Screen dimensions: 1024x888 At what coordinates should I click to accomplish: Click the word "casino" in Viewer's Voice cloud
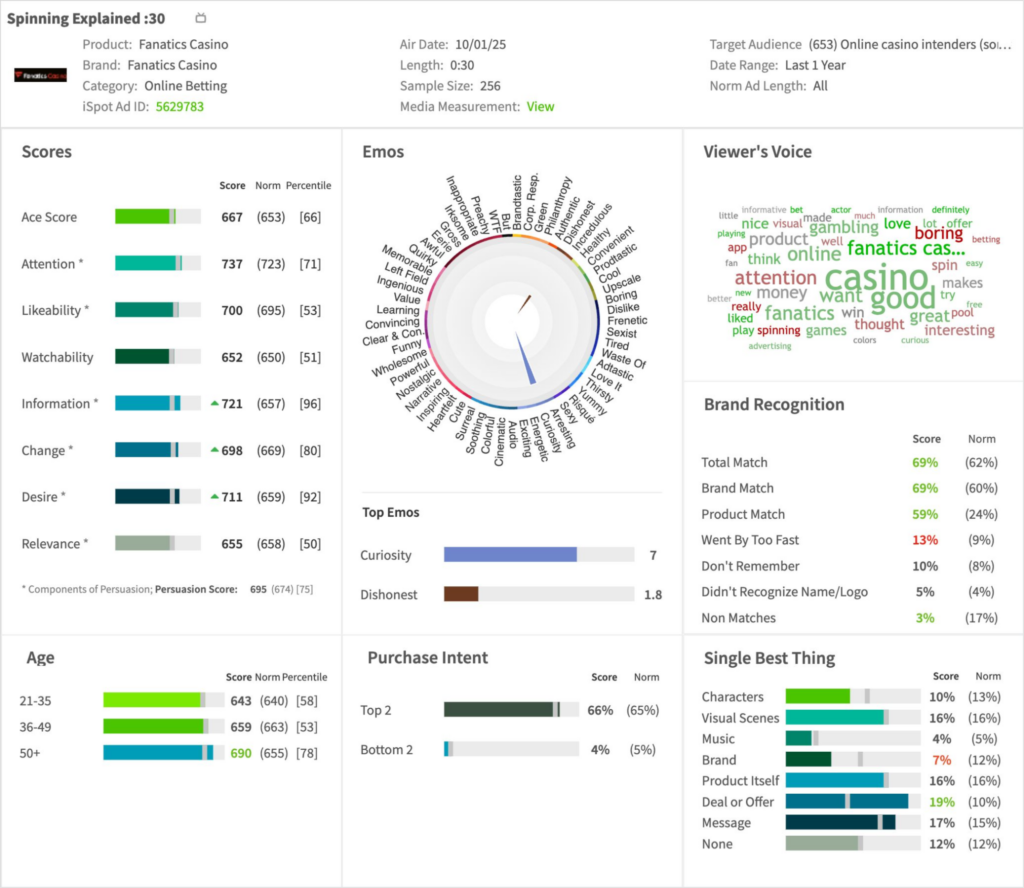(x=879, y=278)
